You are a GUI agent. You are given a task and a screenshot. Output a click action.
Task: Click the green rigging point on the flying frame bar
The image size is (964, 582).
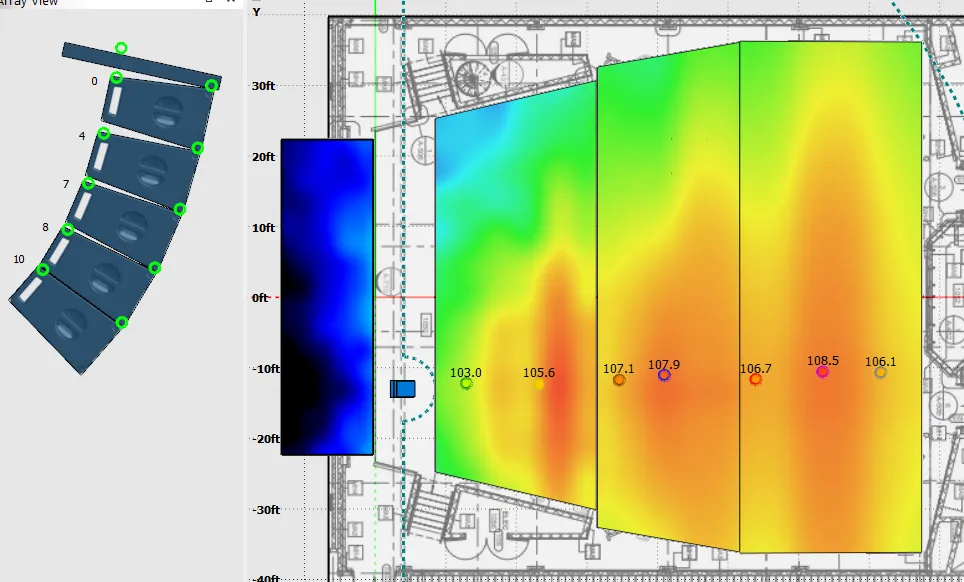pos(121,48)
